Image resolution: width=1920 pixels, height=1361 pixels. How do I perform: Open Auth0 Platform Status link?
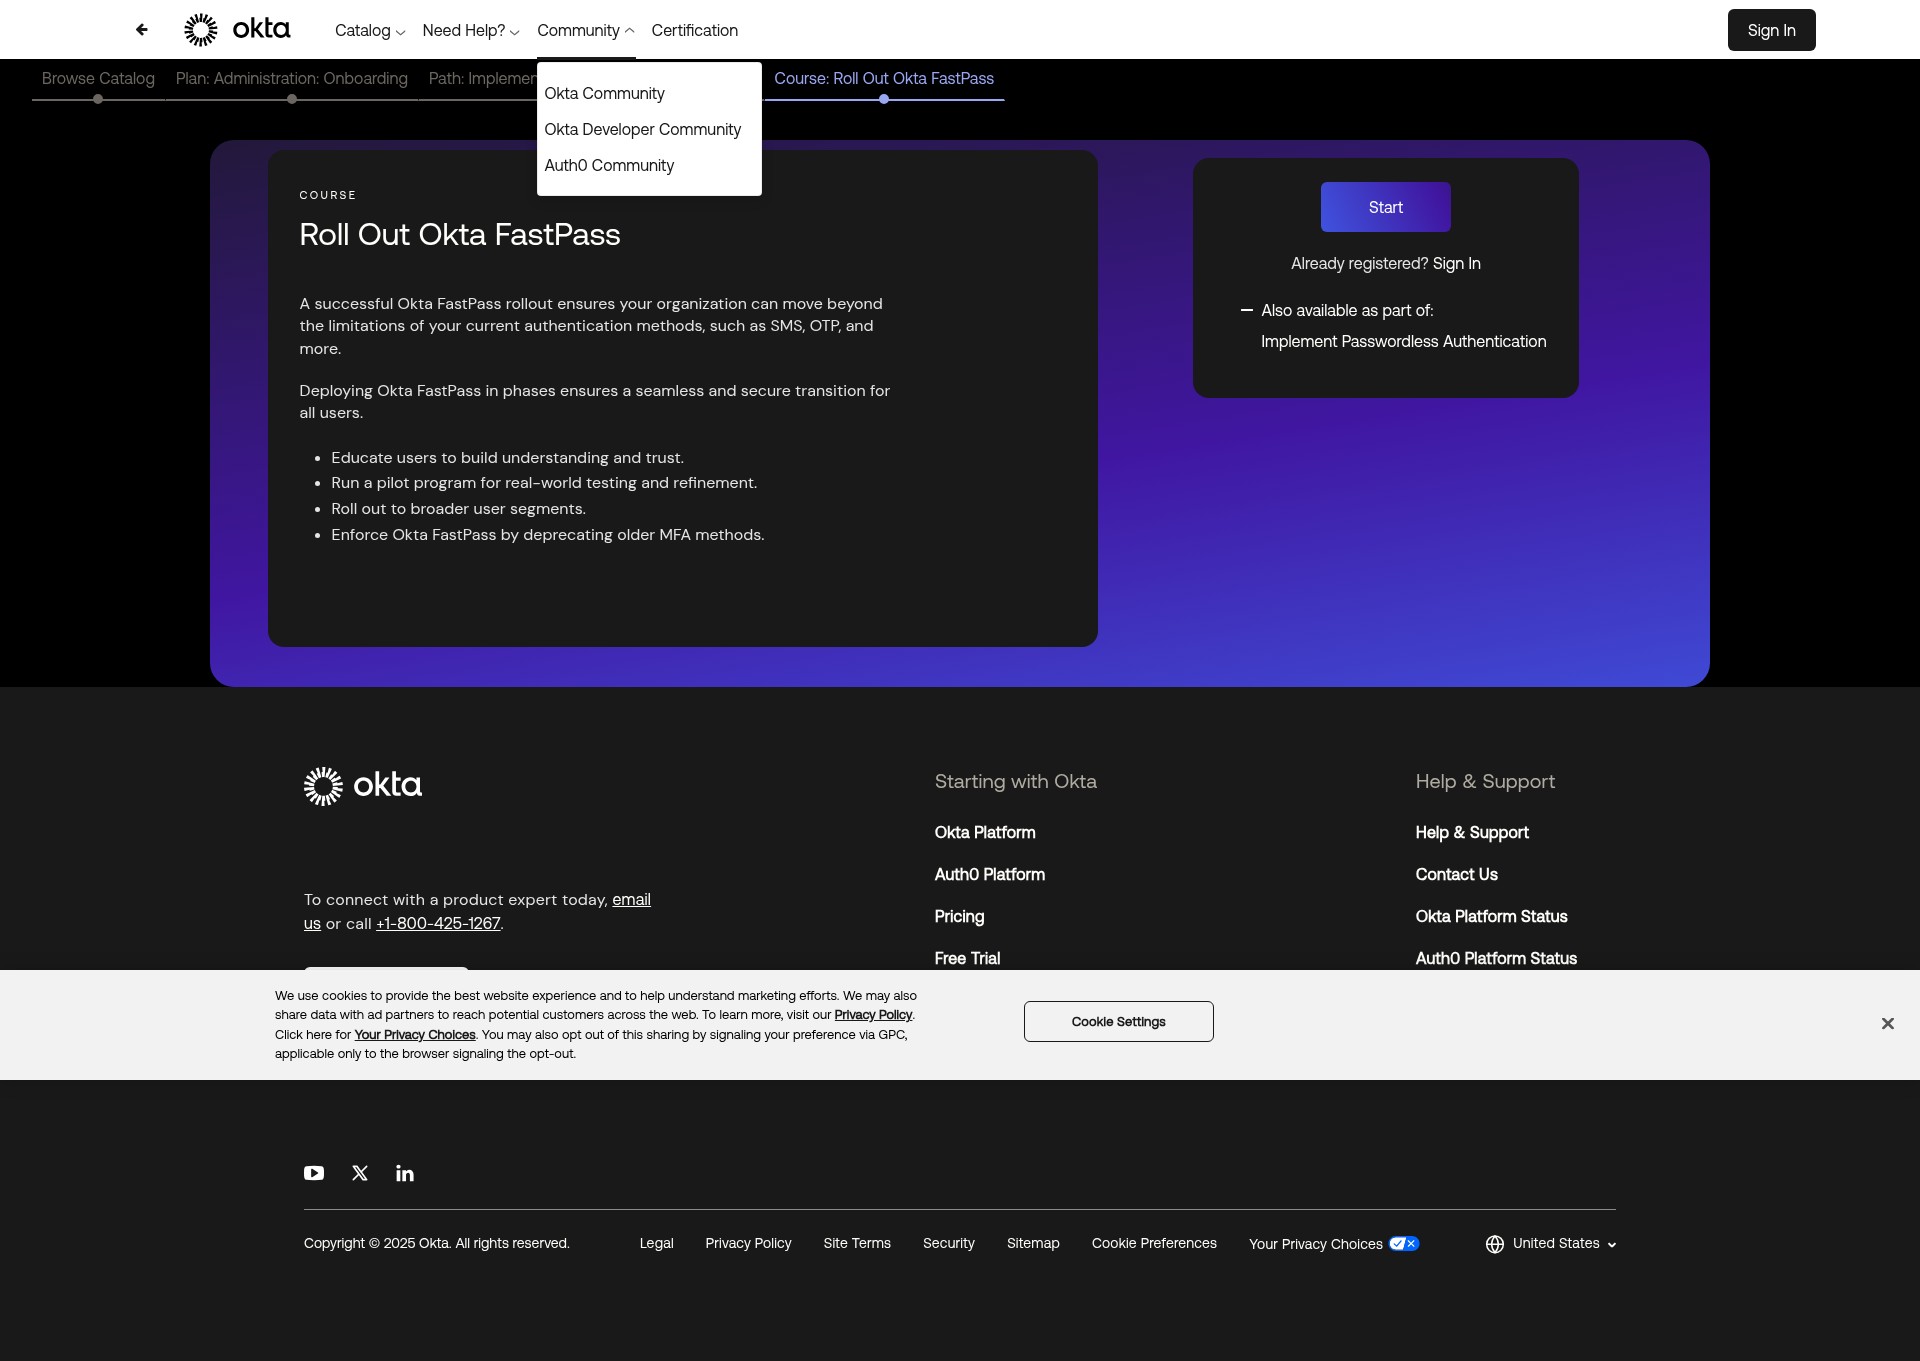click(1497, 959)
